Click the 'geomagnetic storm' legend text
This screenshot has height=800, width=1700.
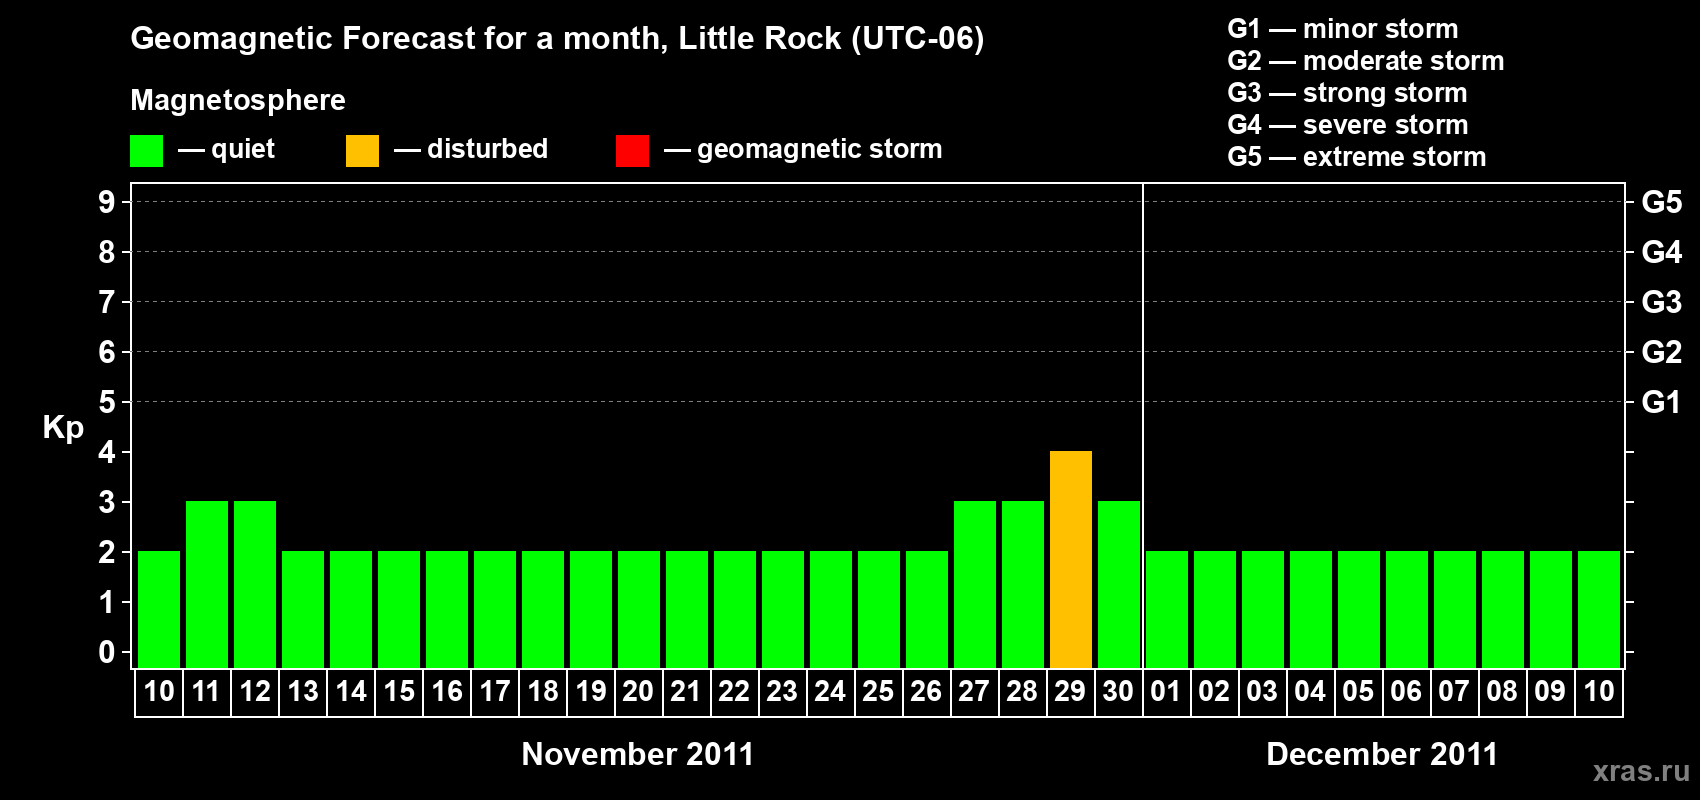820,149
